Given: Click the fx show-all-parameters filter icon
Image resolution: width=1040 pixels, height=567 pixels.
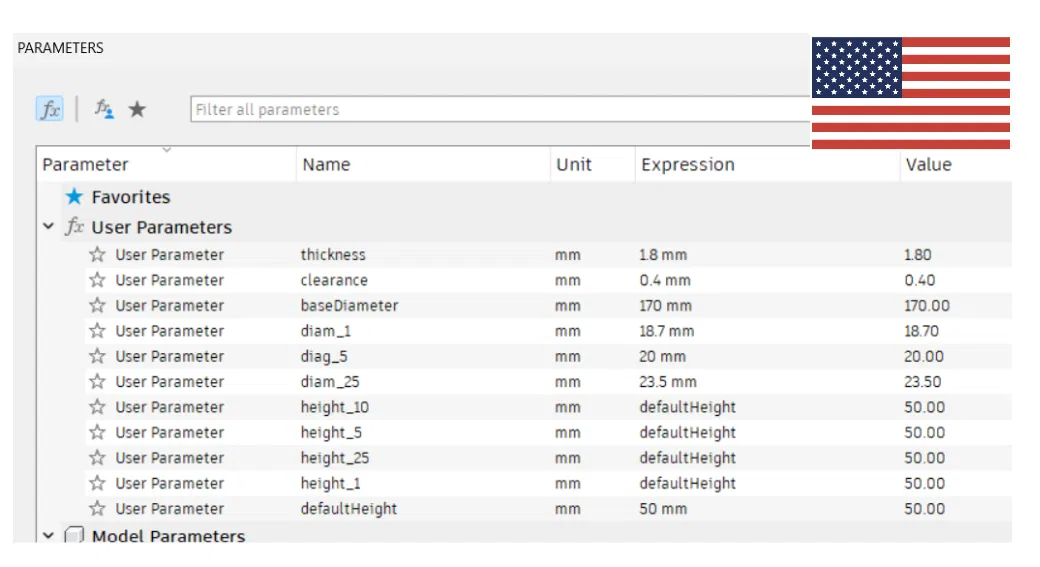Looking at the screenshot, I should click(x=50, y=110).
